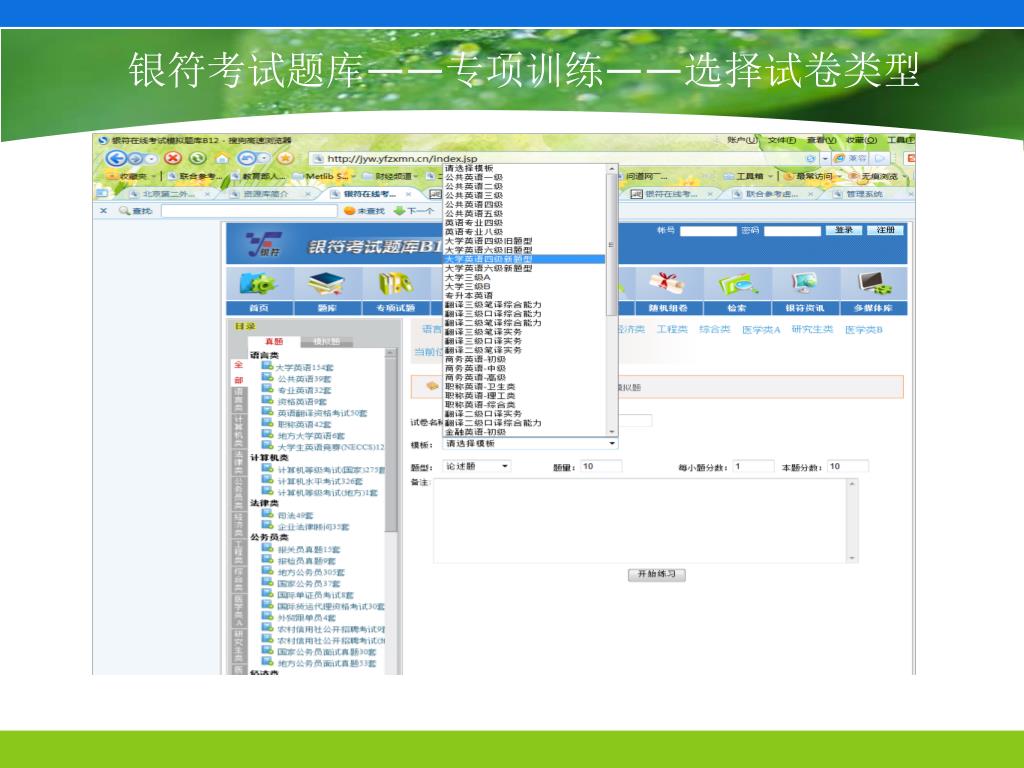Click the 帐号 account input field
Screen dimensions: 1024x768
[708, 231]
